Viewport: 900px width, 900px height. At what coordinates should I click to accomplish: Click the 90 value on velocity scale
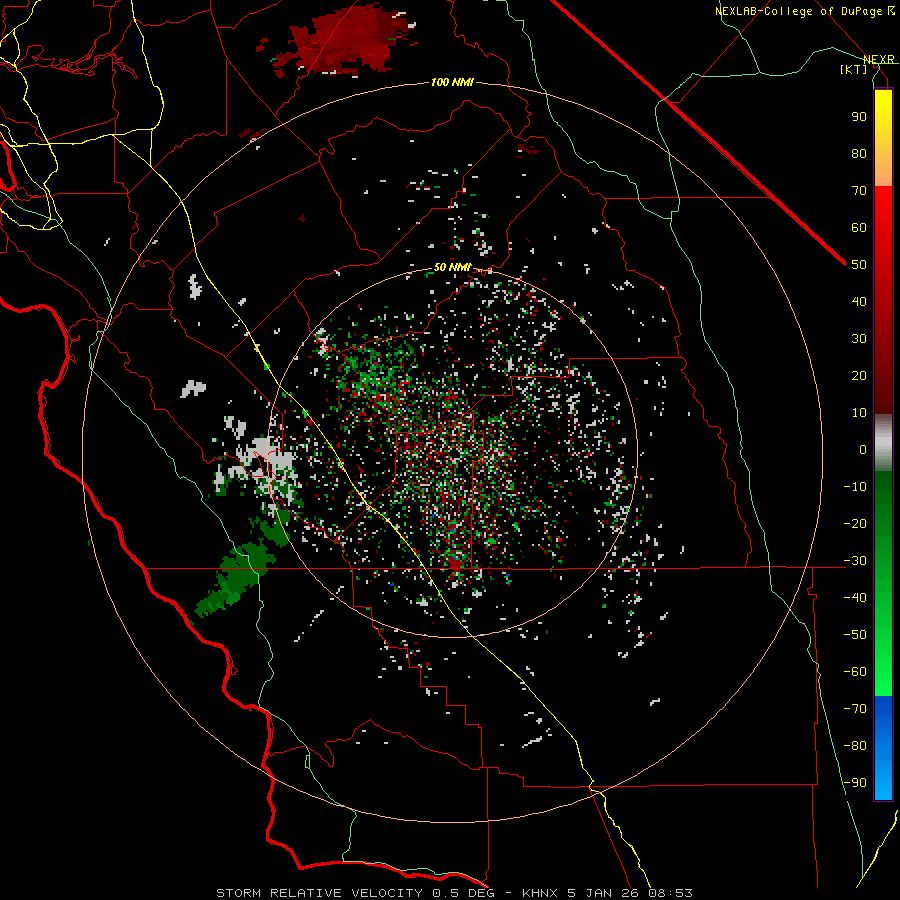point(859,117)
